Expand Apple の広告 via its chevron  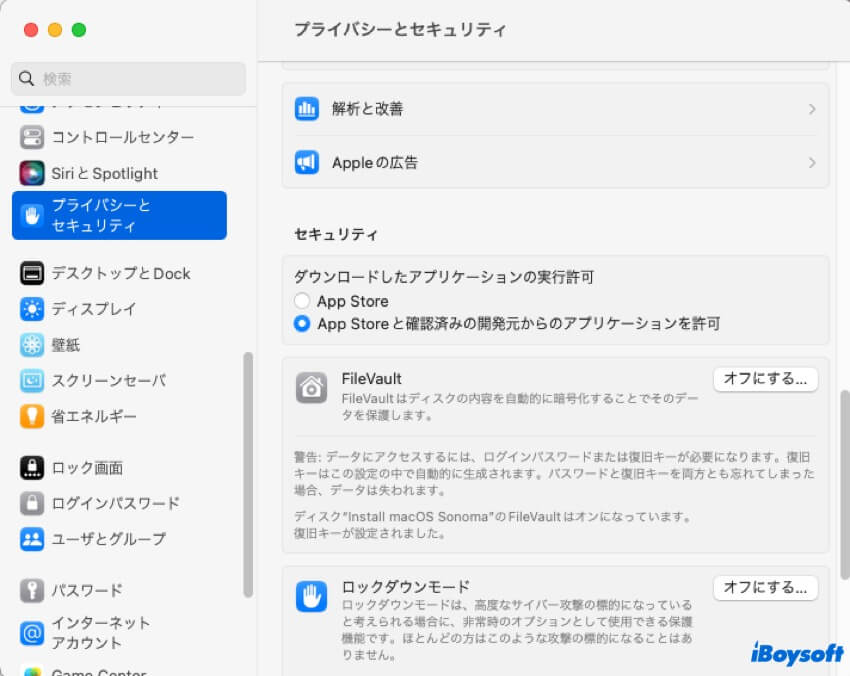[x=812, y=163]
